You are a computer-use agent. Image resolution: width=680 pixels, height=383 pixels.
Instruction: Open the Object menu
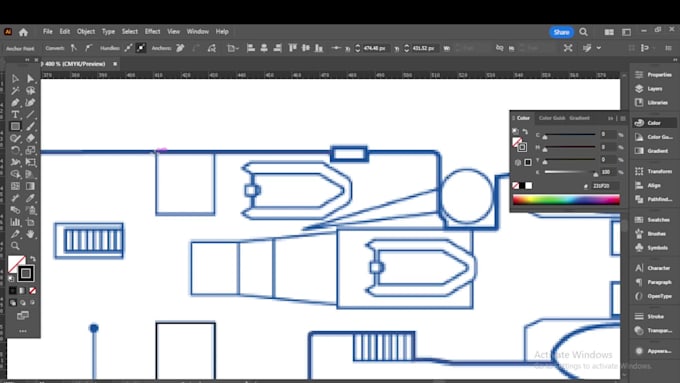click(x=86, y=32)
